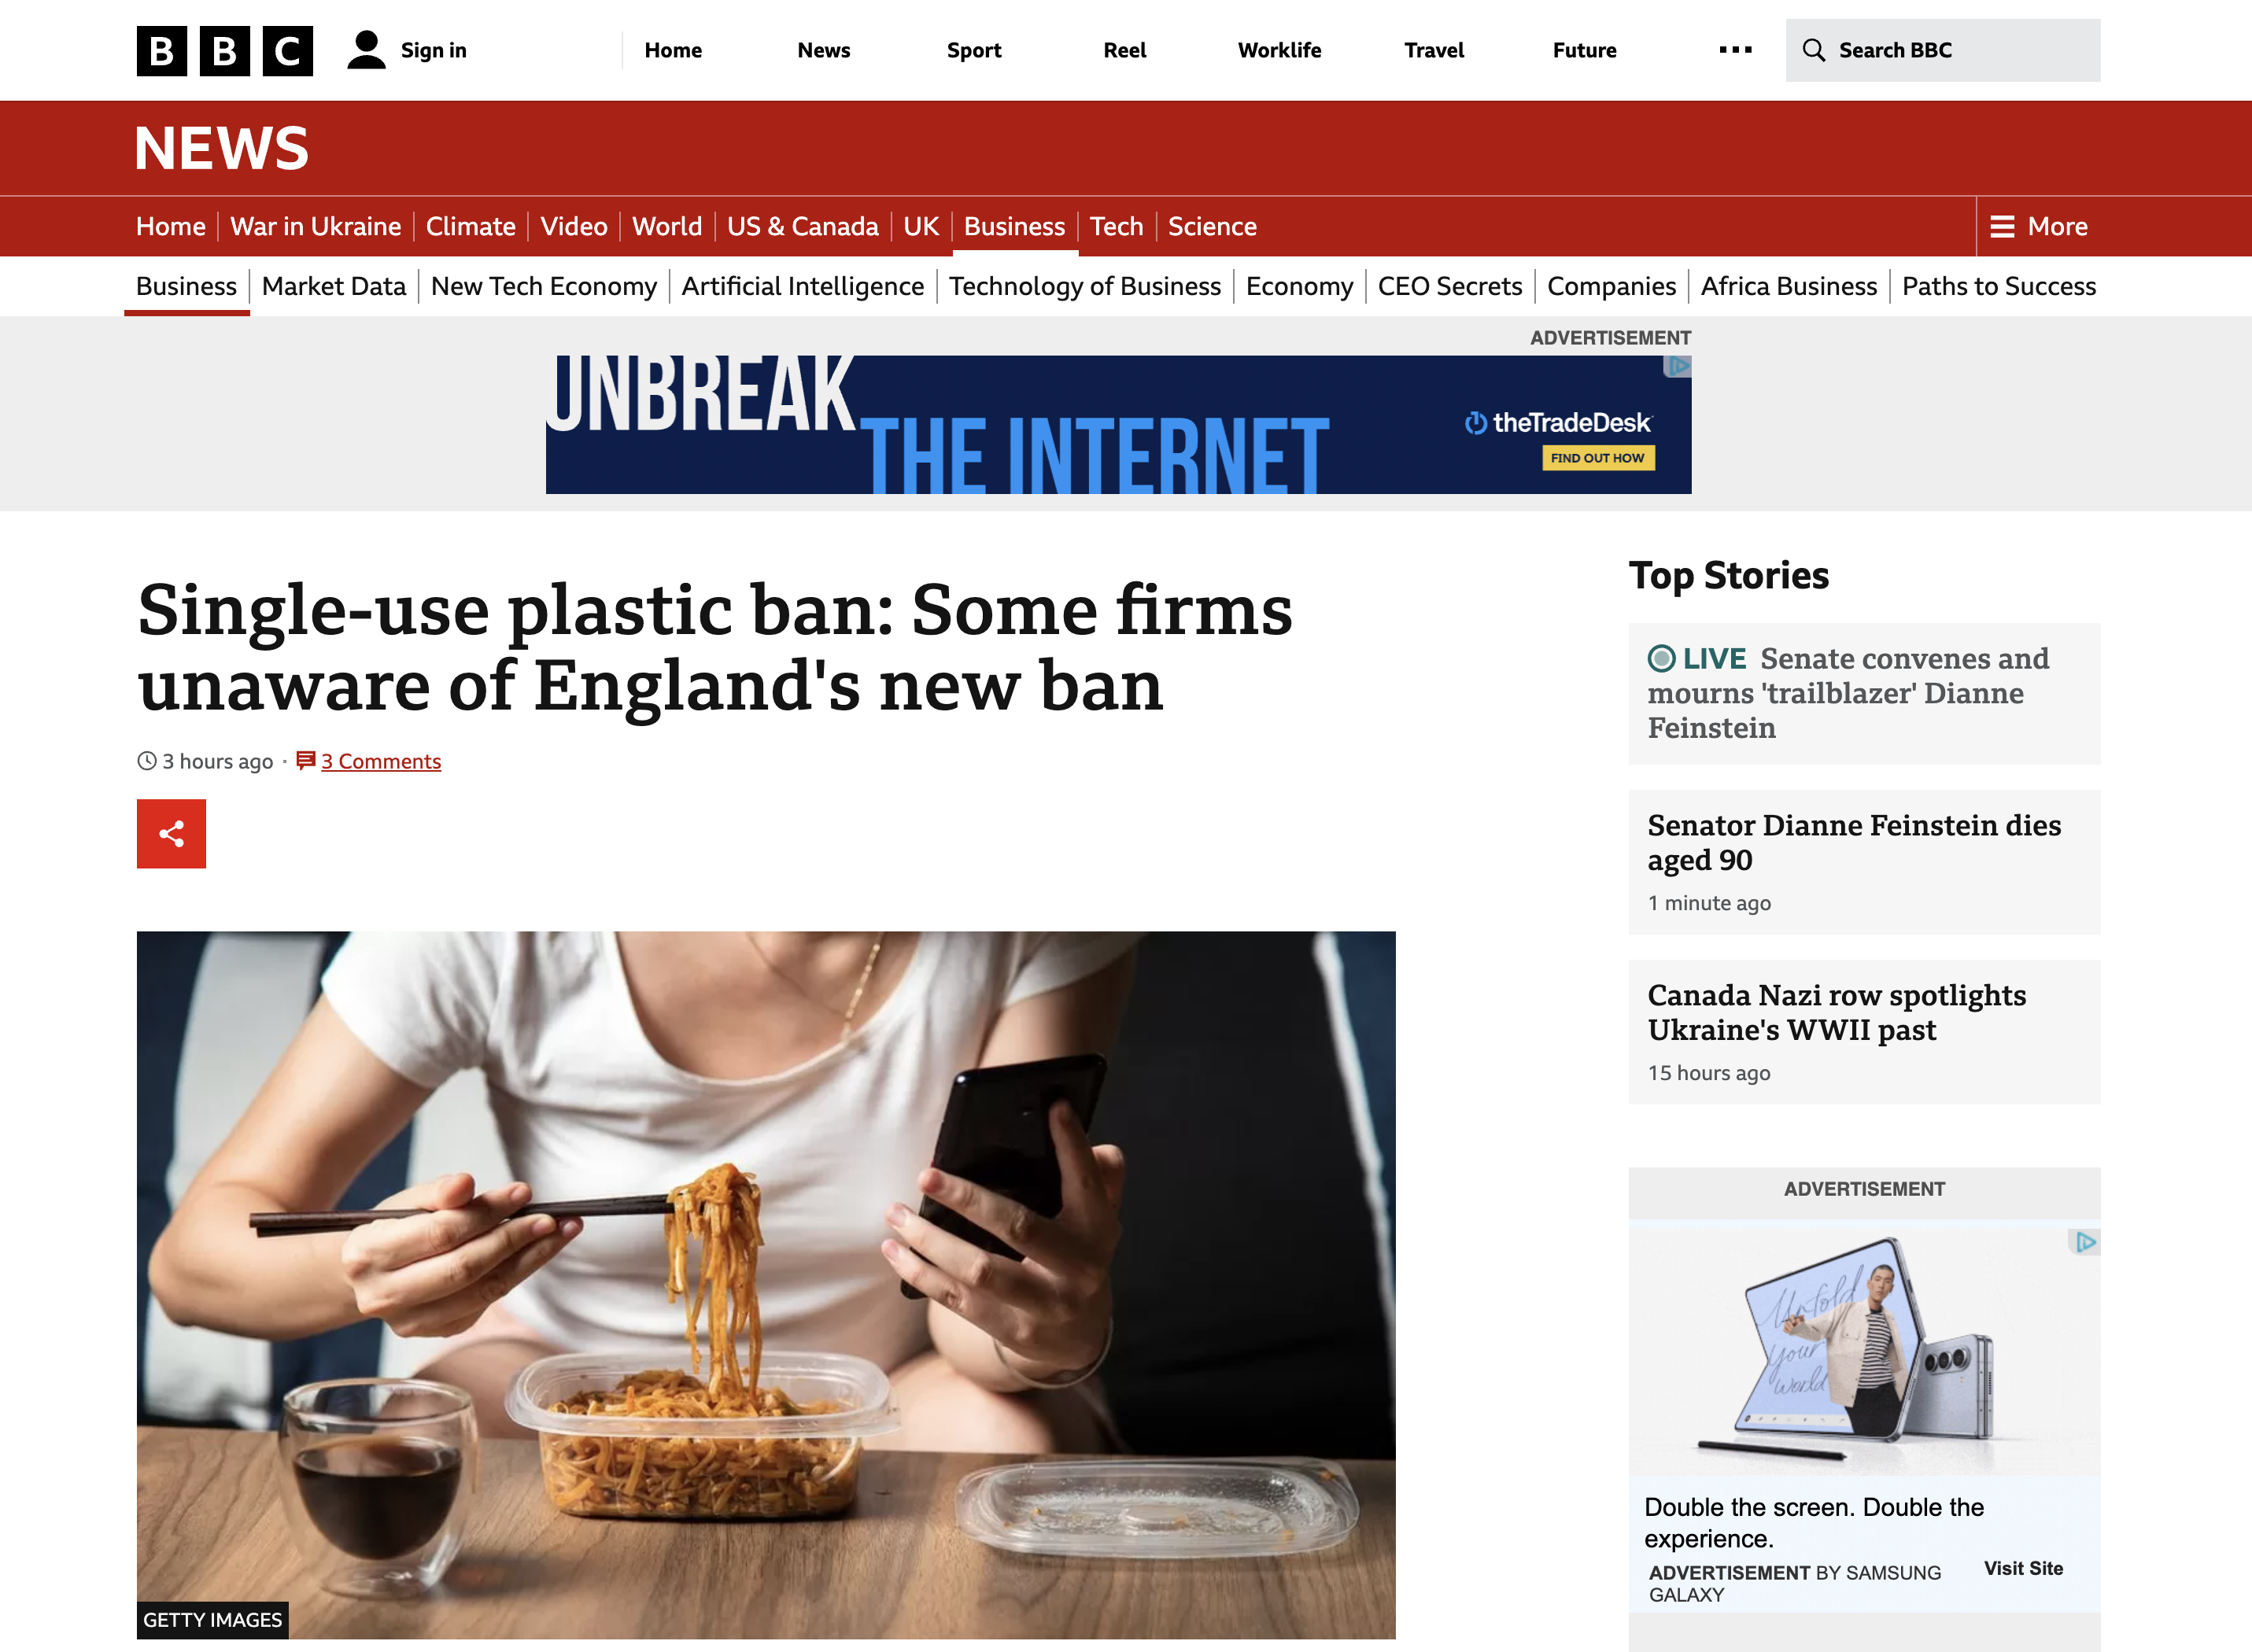The image size is (2252, 1652).
Task: Open the 3 Comments link
Action: (x=381, y=761)
